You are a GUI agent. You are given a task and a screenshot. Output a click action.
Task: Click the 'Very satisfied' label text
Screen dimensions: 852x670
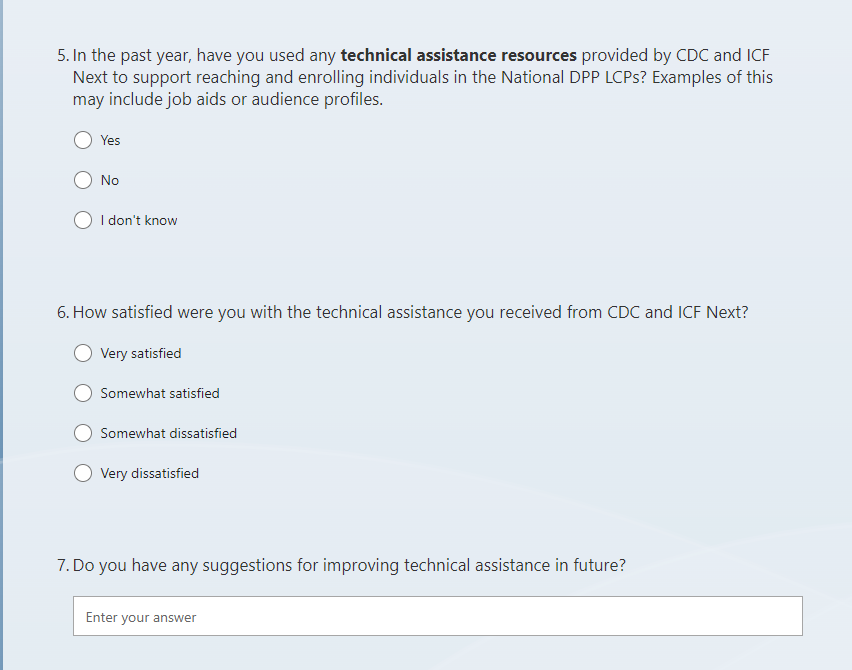pos(141,354)
